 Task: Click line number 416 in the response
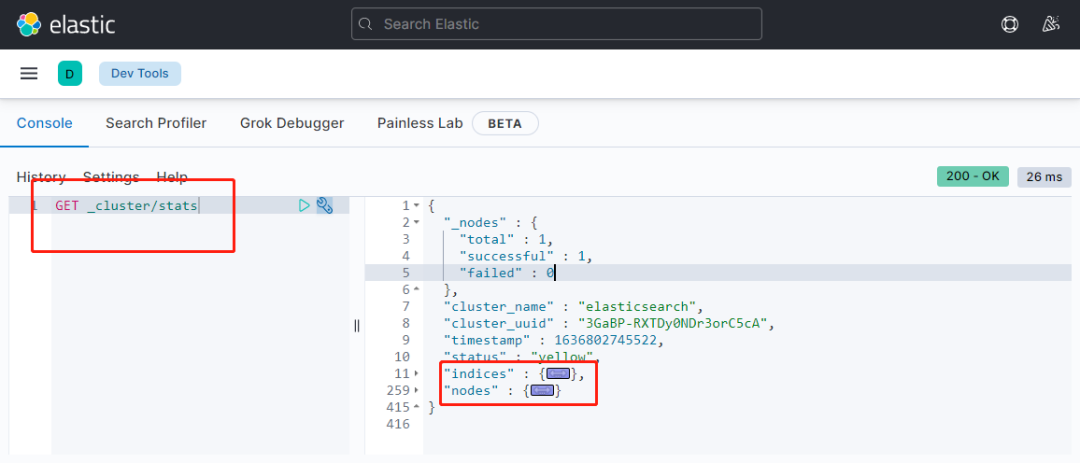coord(398,424)
